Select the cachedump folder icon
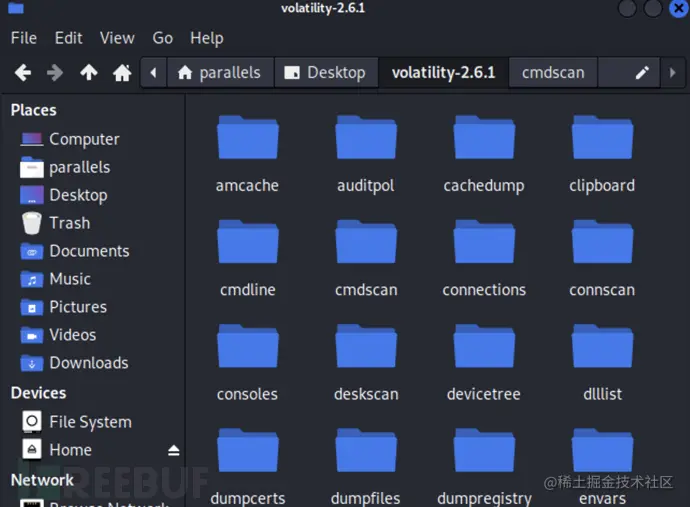Viewport: 690px width, 507px height. [484, 137]
